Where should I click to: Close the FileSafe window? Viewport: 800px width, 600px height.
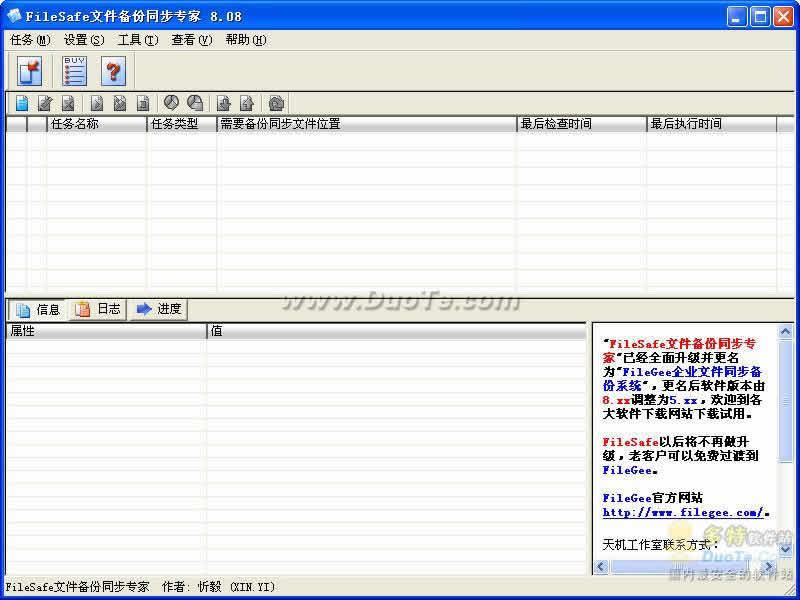(x=783, y=16)
